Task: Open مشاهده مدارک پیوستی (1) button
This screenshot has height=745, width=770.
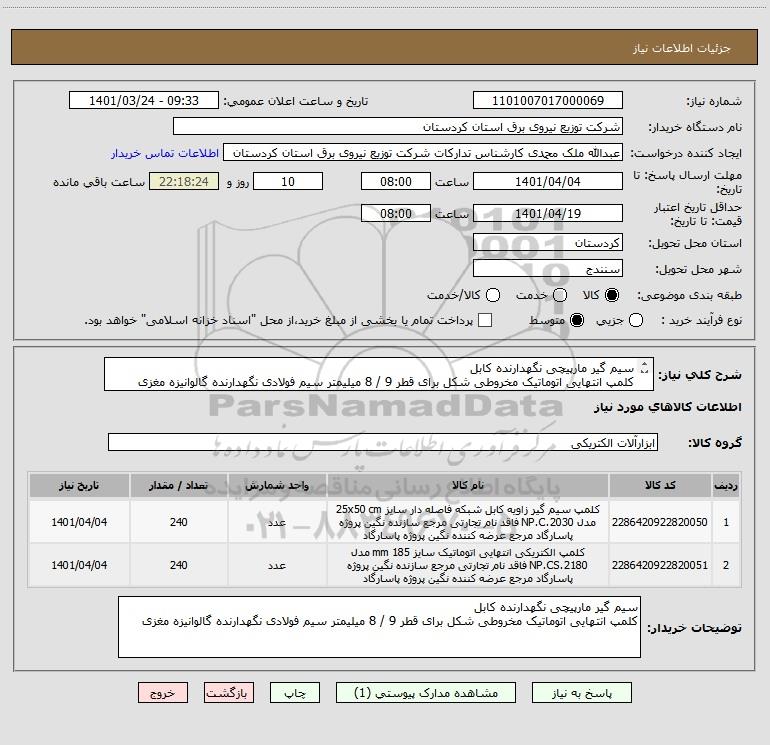Action: [426, 693]
